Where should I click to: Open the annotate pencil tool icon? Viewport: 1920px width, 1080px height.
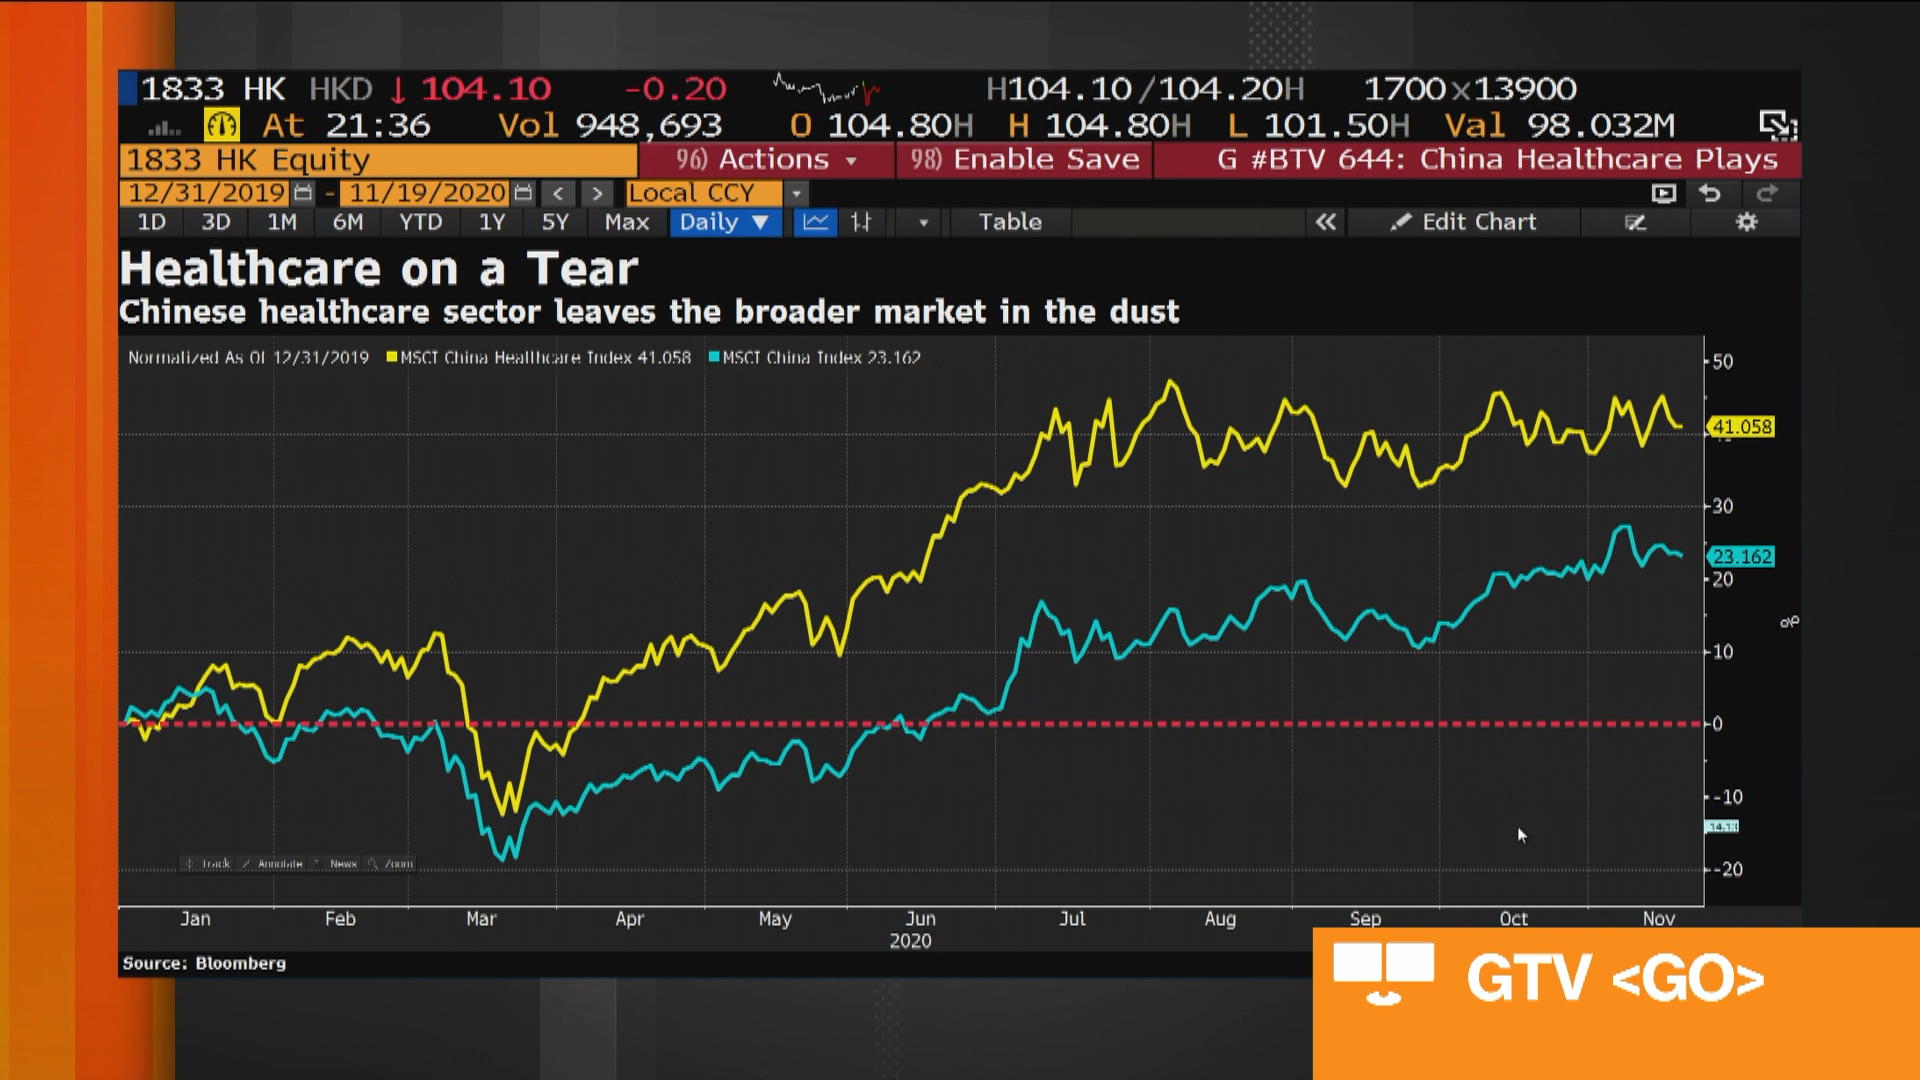[1635, 222]
